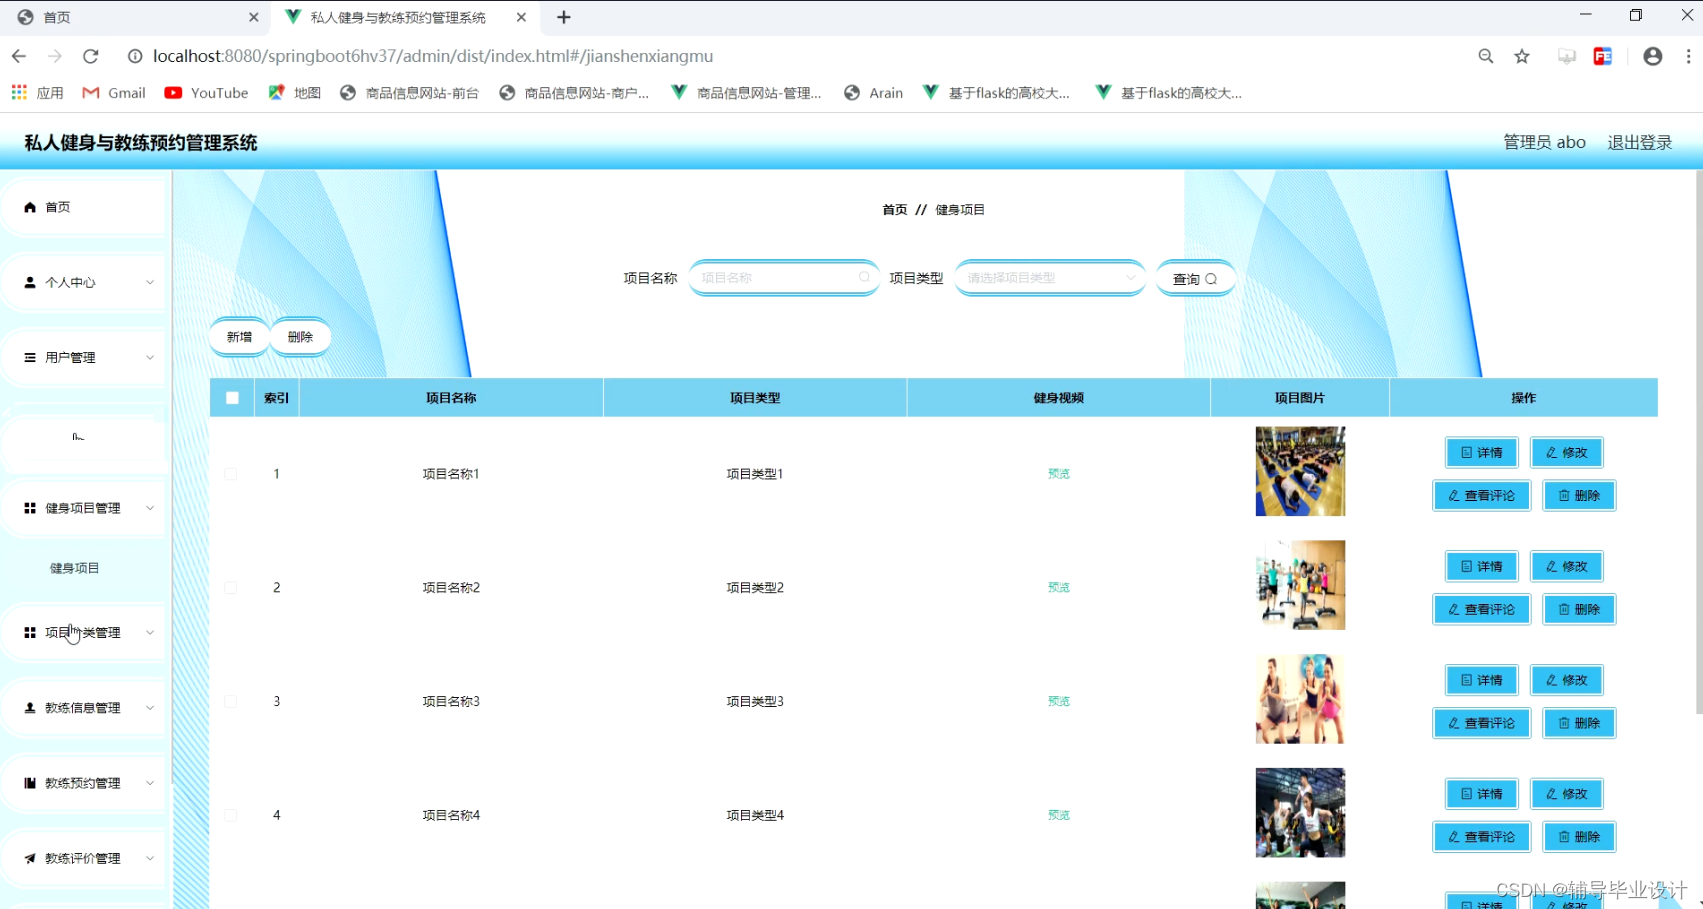
Task: Click the site info icon in address bar
Action: (x=135, y=56)
